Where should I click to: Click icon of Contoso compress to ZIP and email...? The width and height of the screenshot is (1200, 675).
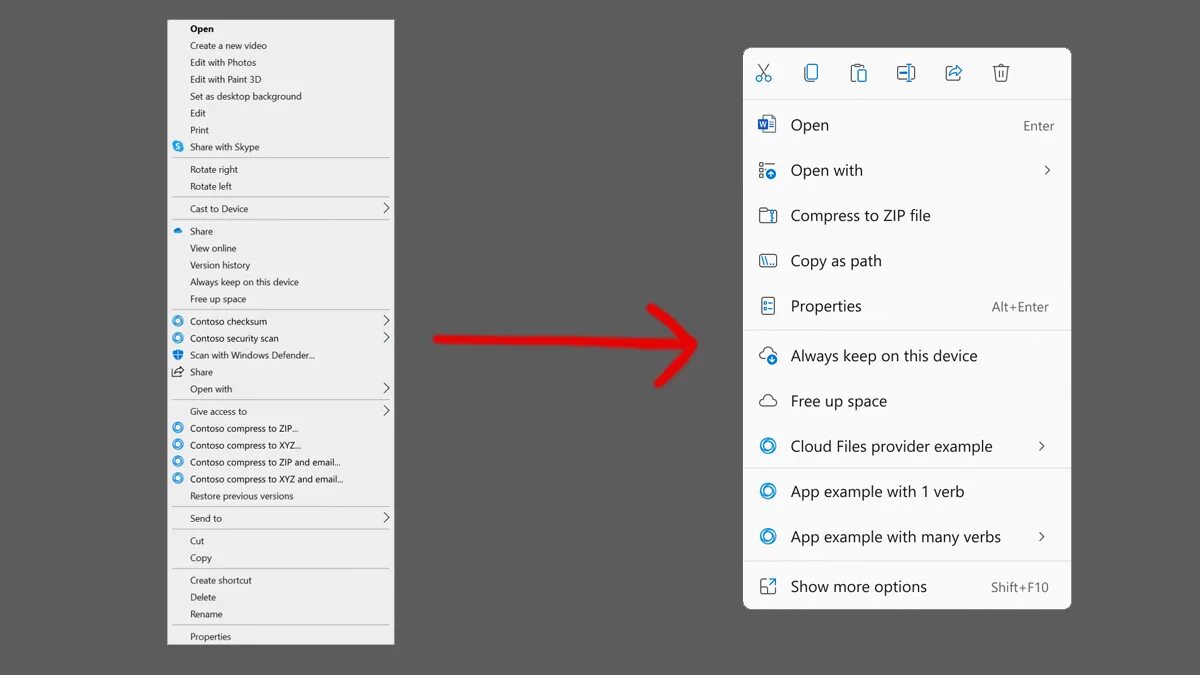(178, 462)
